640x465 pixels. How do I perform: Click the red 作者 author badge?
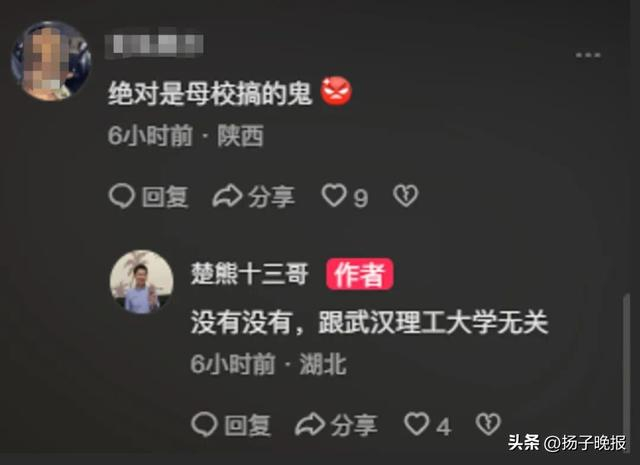[x=360, y=274]
